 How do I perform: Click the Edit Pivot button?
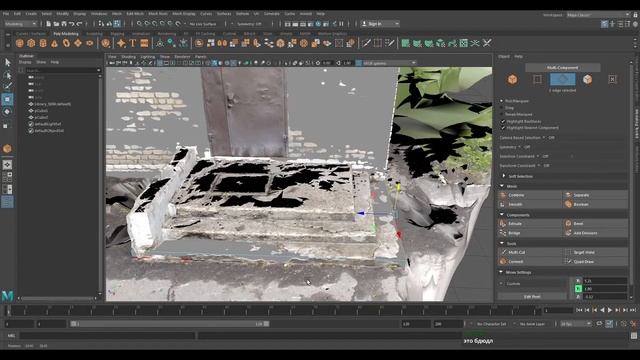(532, 297)
